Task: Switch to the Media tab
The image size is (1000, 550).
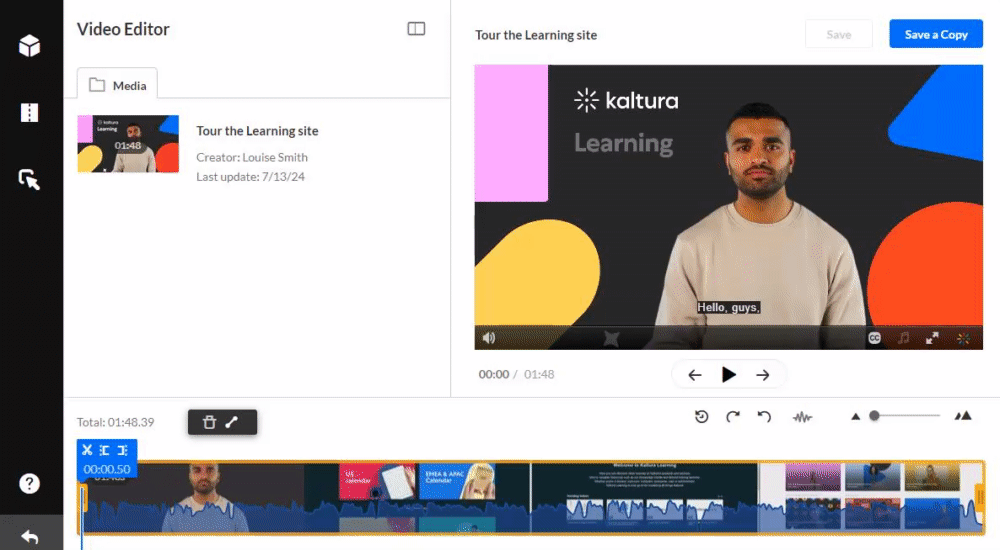Action: point(118,86)
